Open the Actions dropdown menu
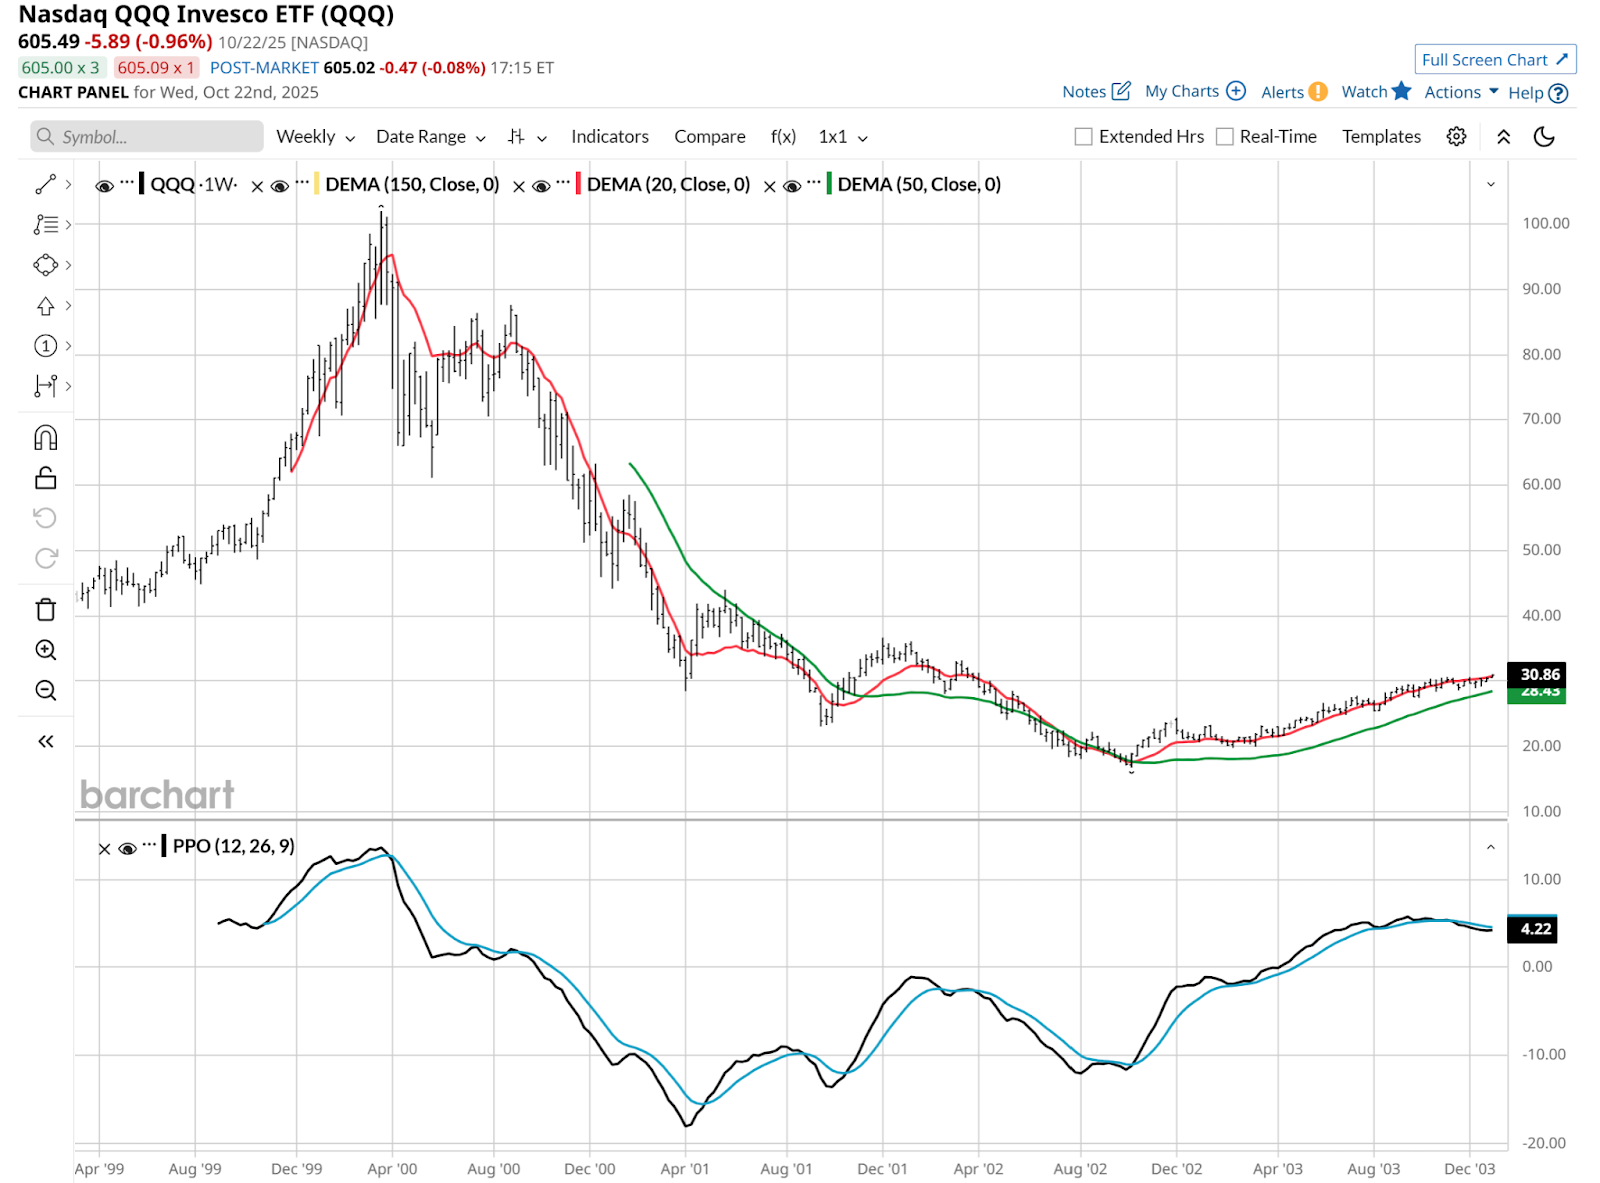Screen dimensions: 1600x1183 coord(1461,92)
